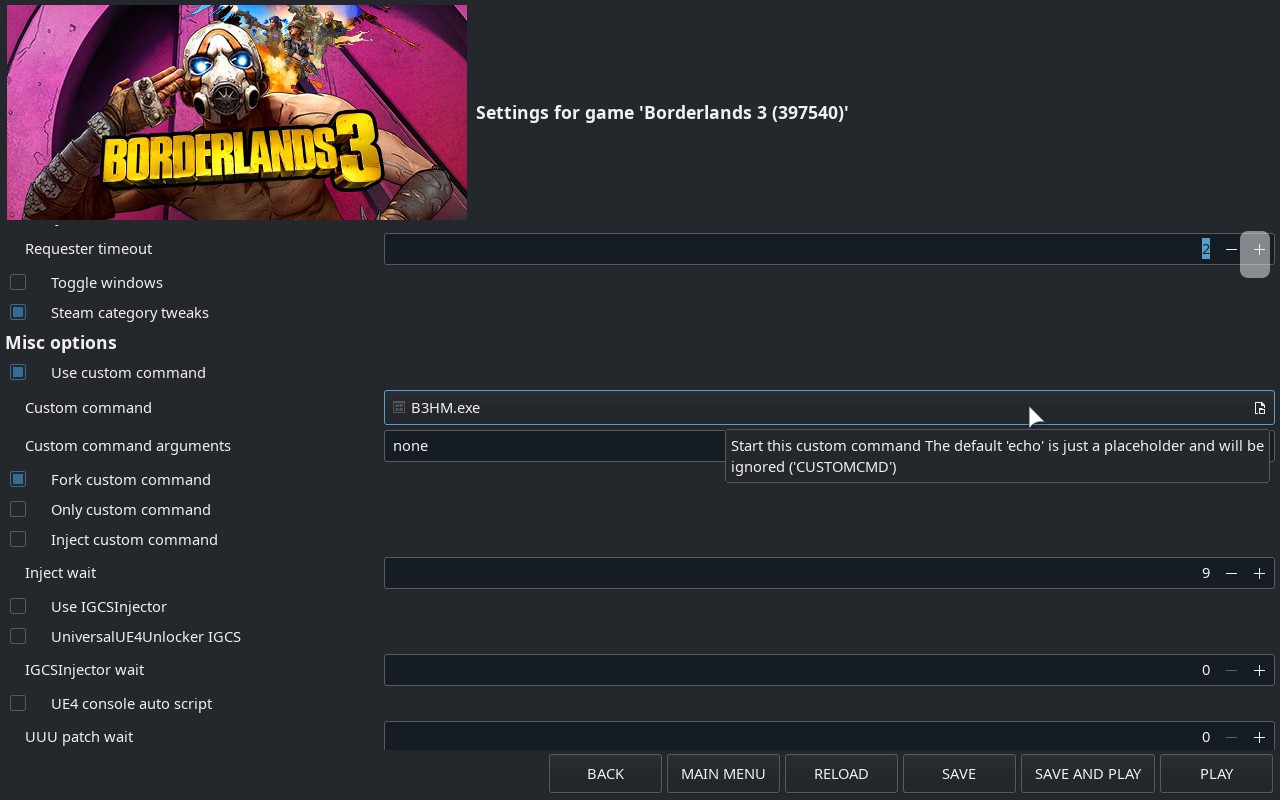
Task: Enable UE4 console auto script
Action: pos(18,703)
